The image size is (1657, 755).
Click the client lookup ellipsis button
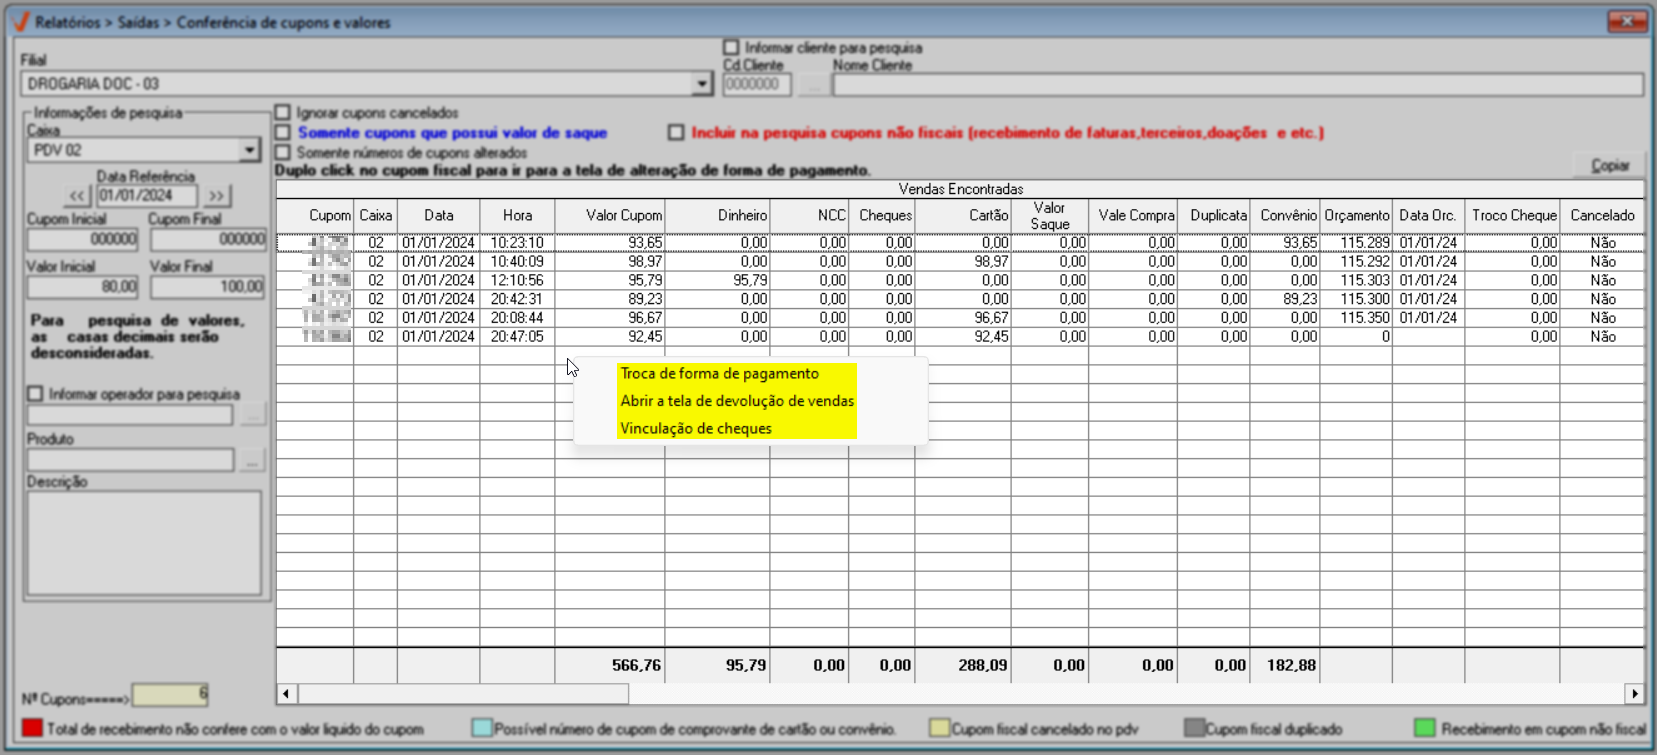[x=813, y=85]
